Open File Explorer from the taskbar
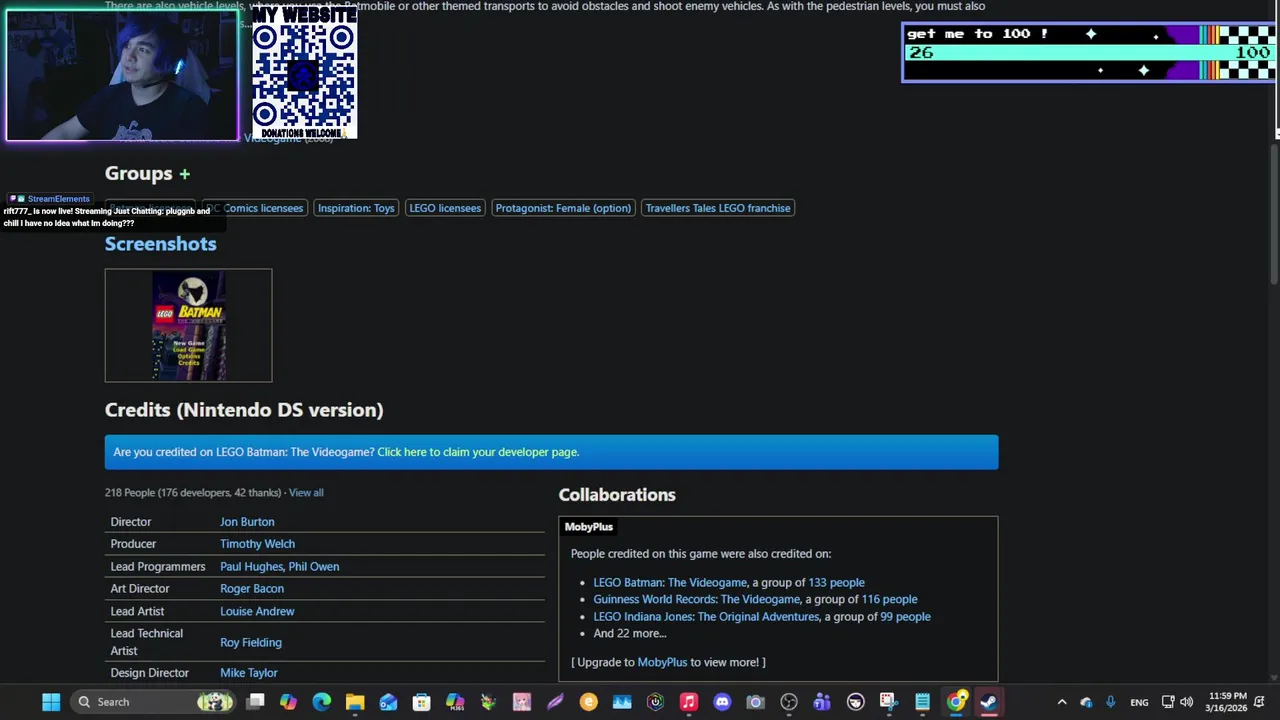 355,702
